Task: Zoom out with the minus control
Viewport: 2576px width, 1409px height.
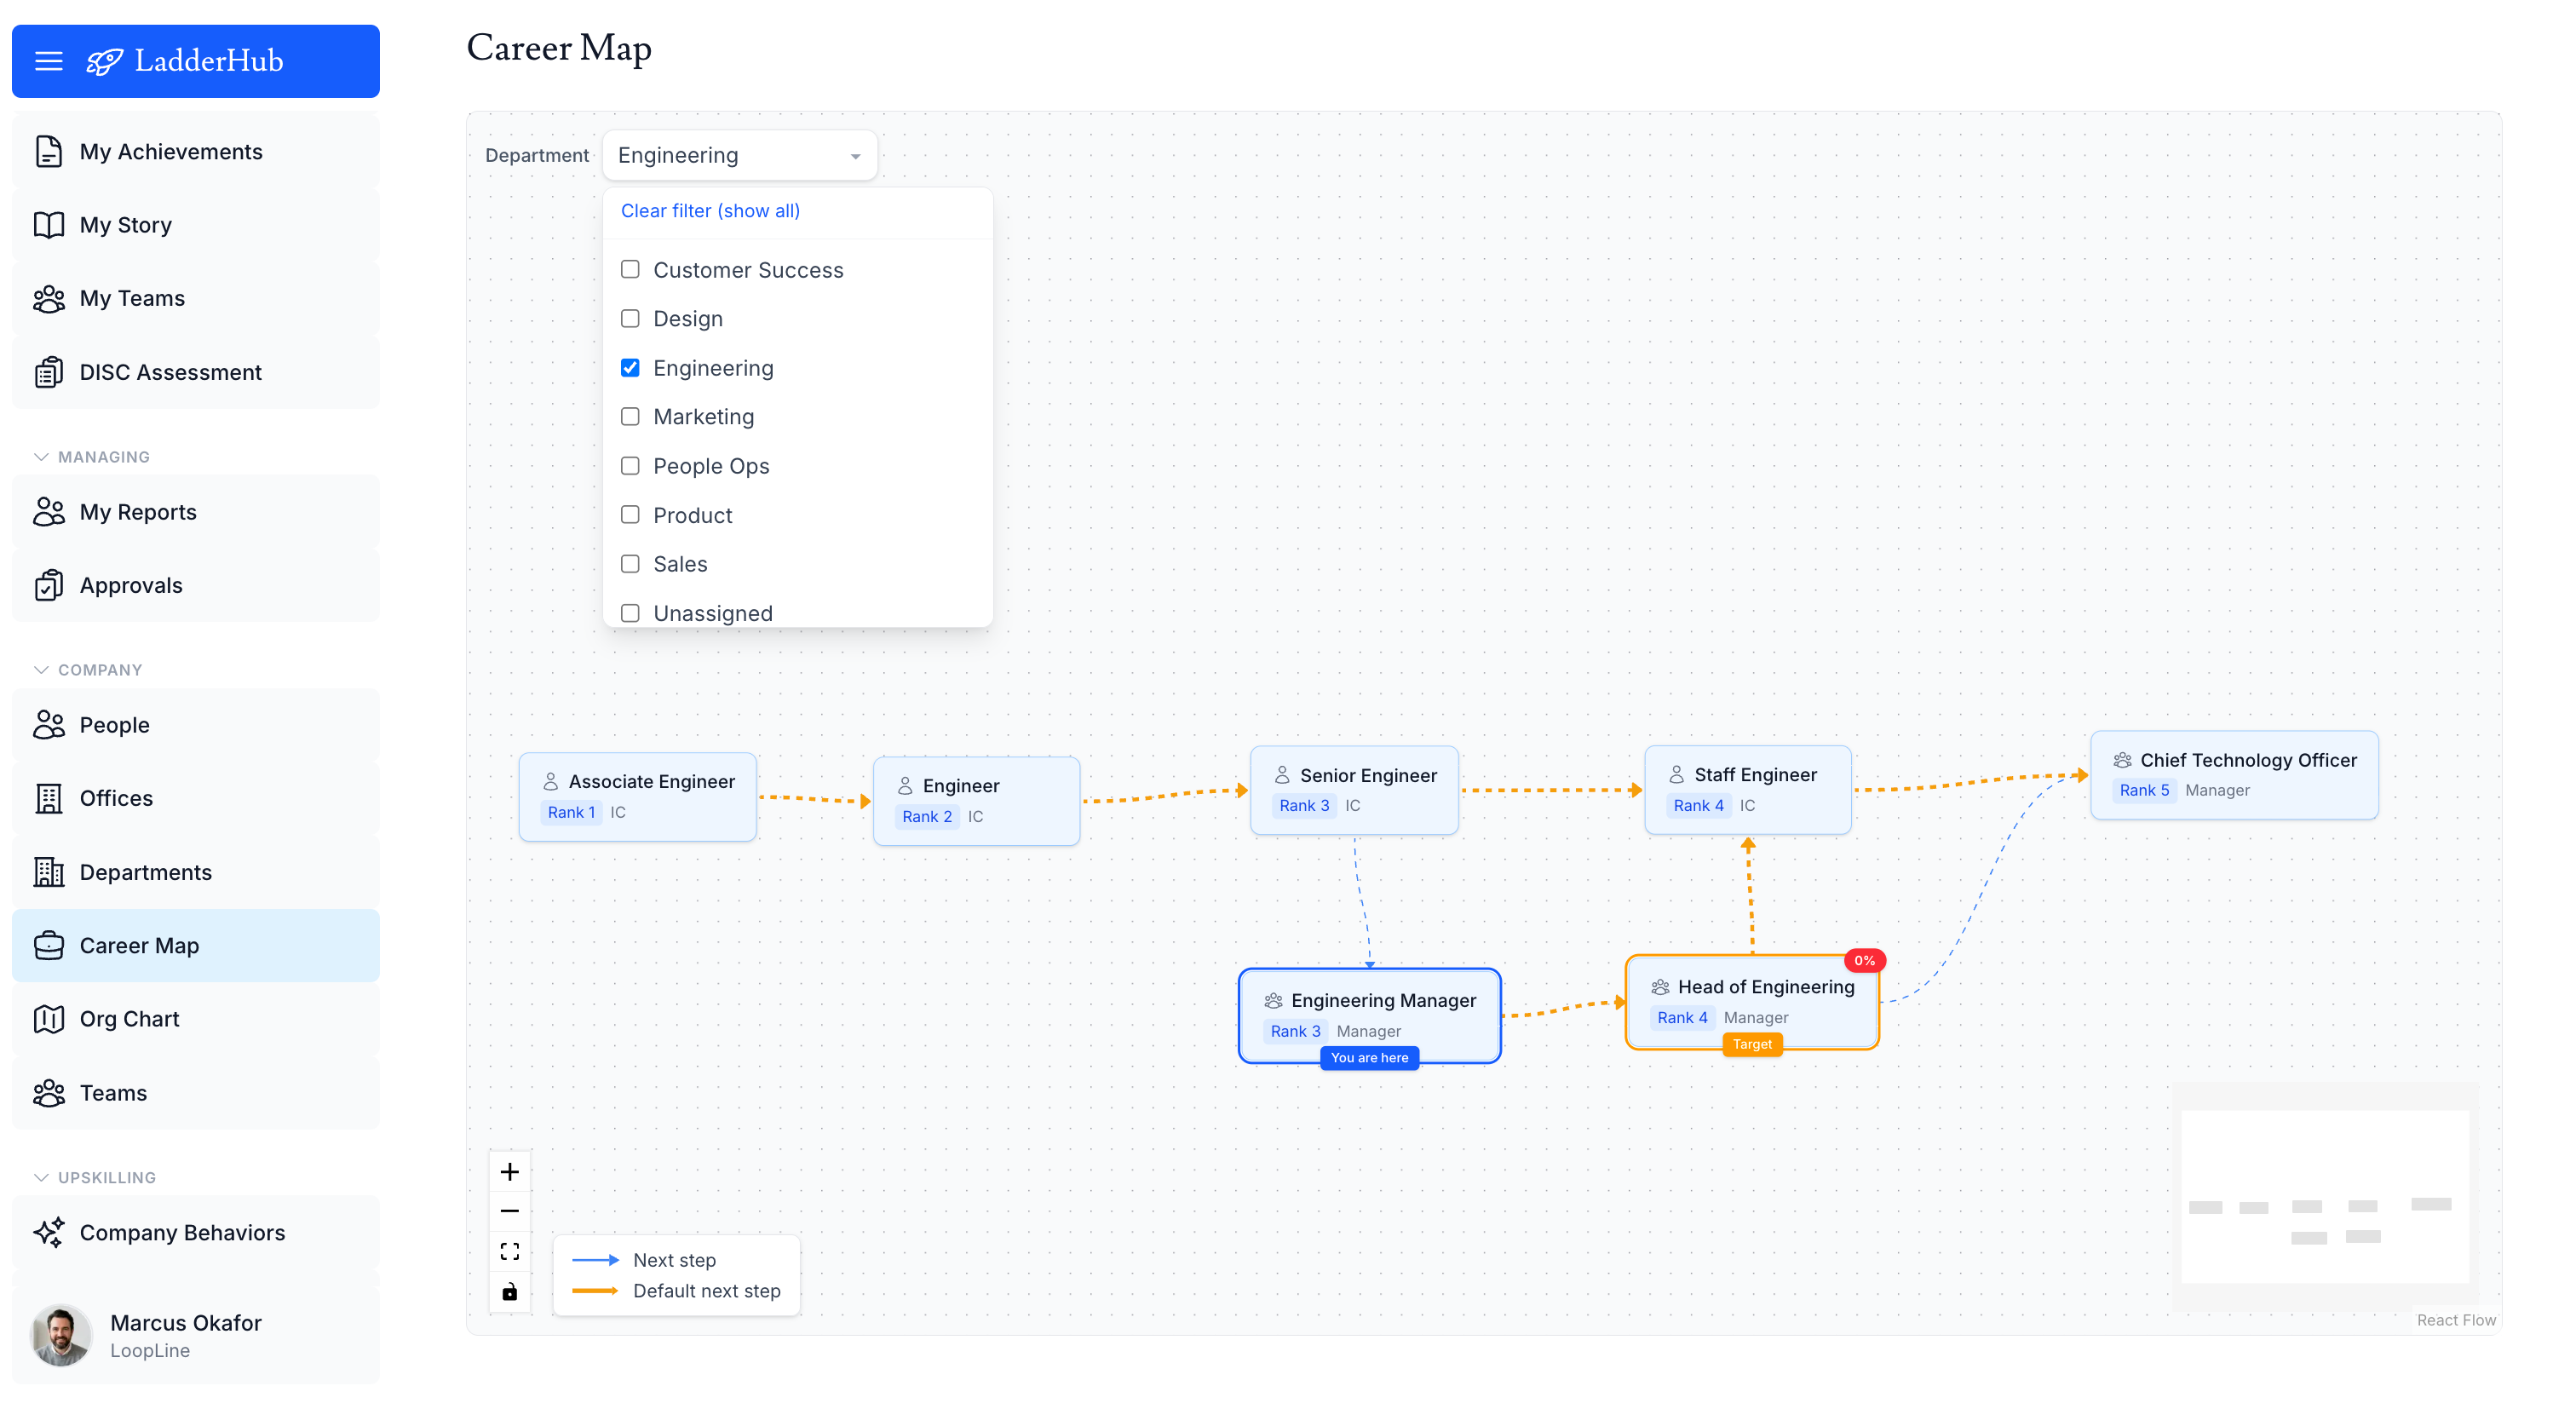Action: 509,1211
